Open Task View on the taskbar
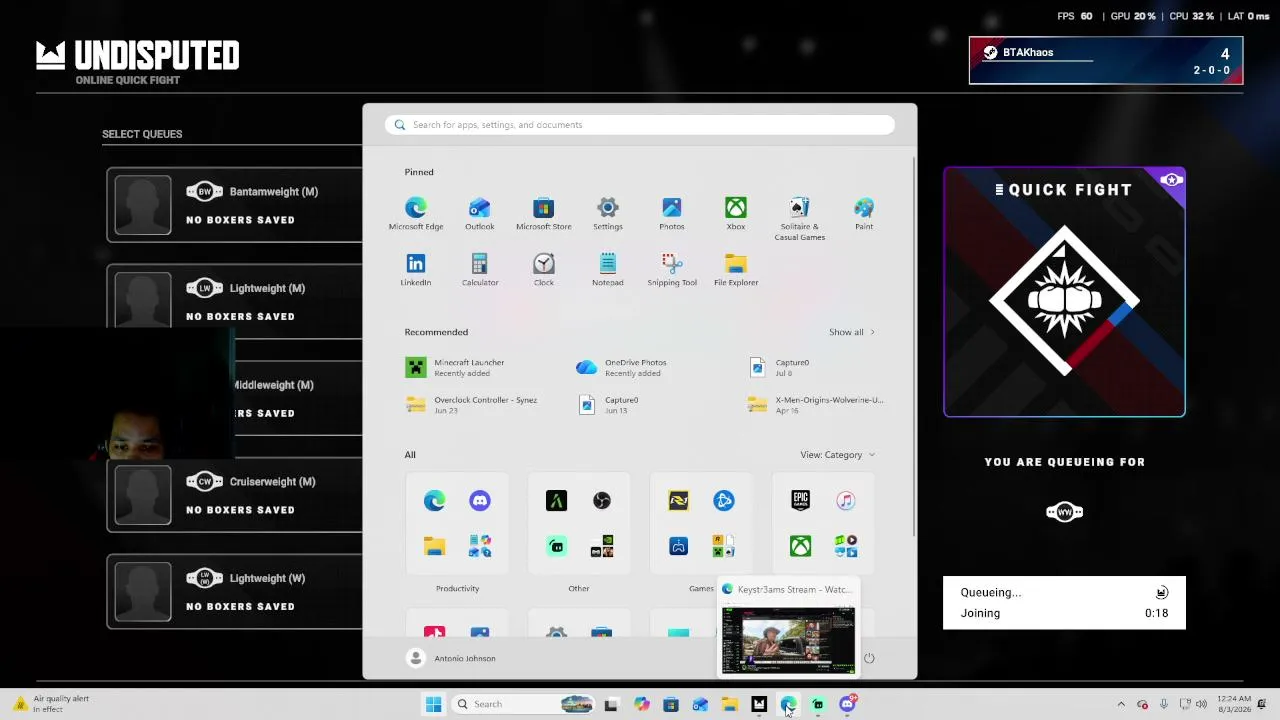Screen dimensions: 1280x720 point(611,704)
